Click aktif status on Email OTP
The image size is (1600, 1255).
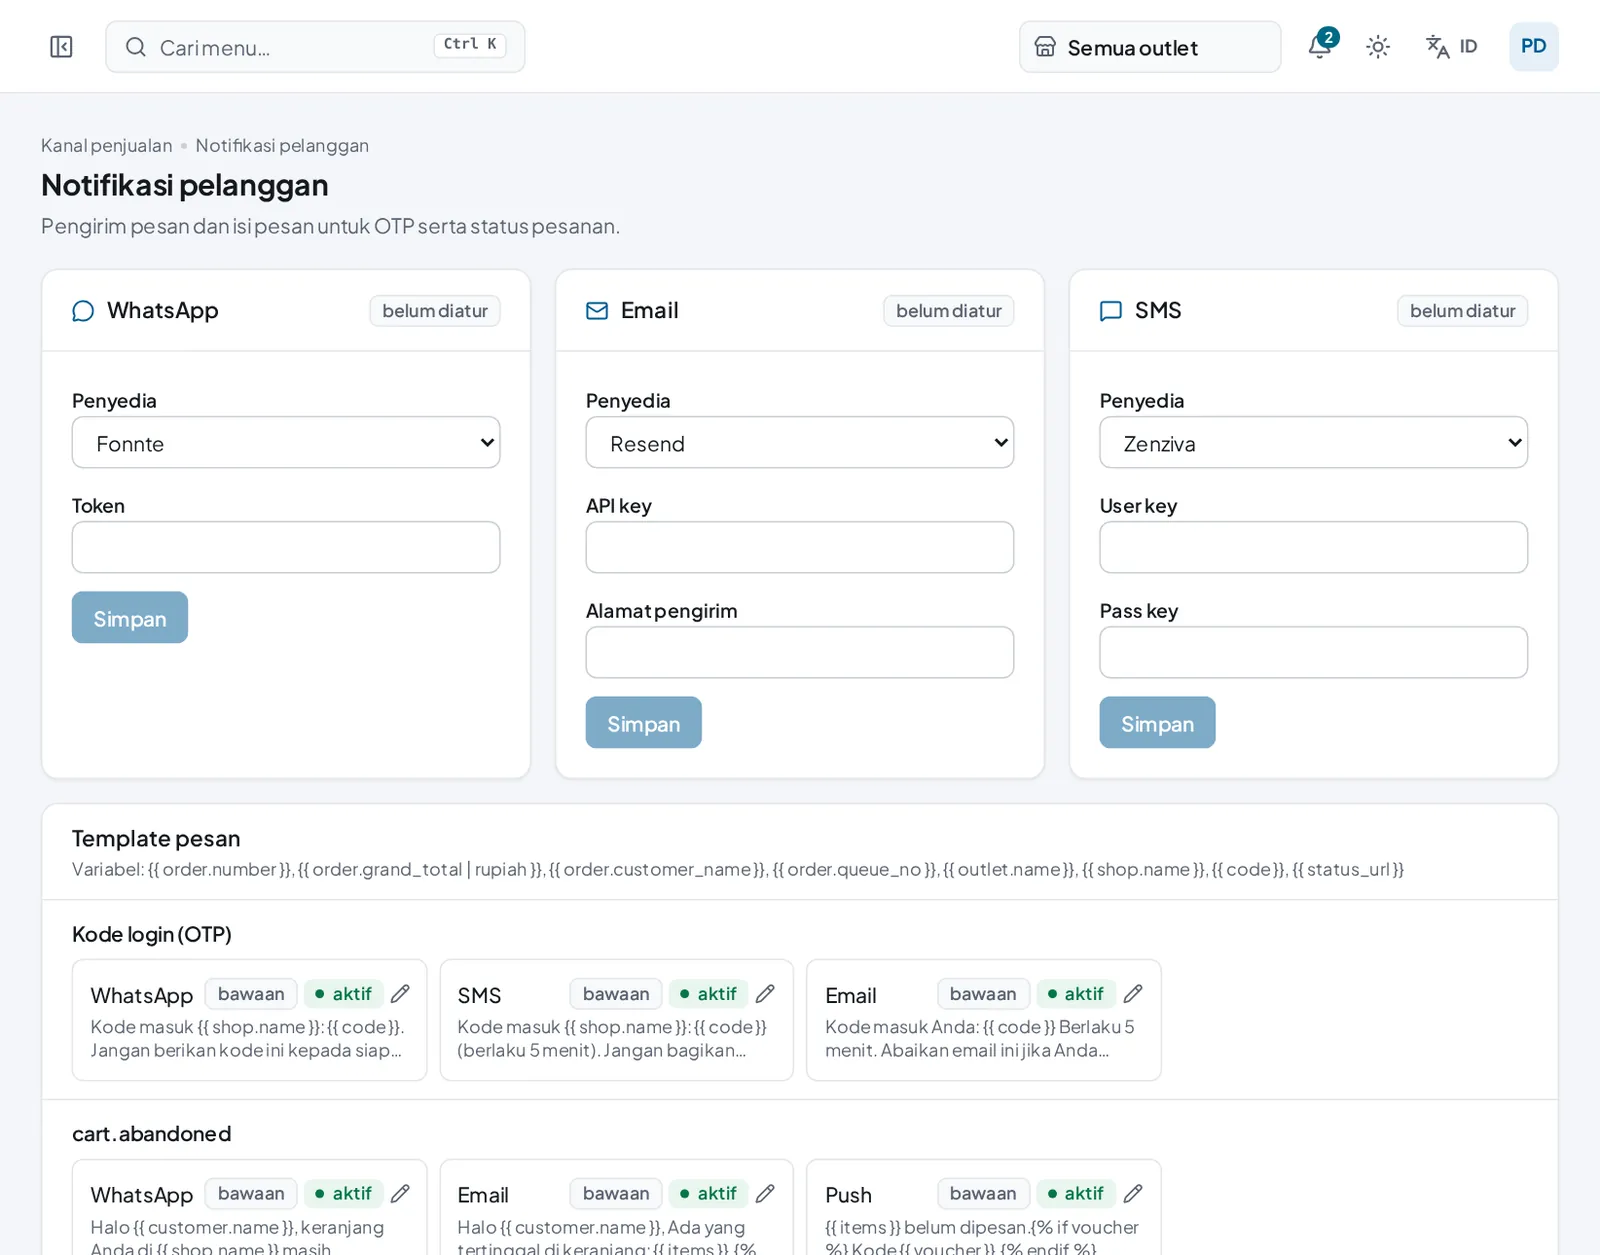click(1076, 994)
